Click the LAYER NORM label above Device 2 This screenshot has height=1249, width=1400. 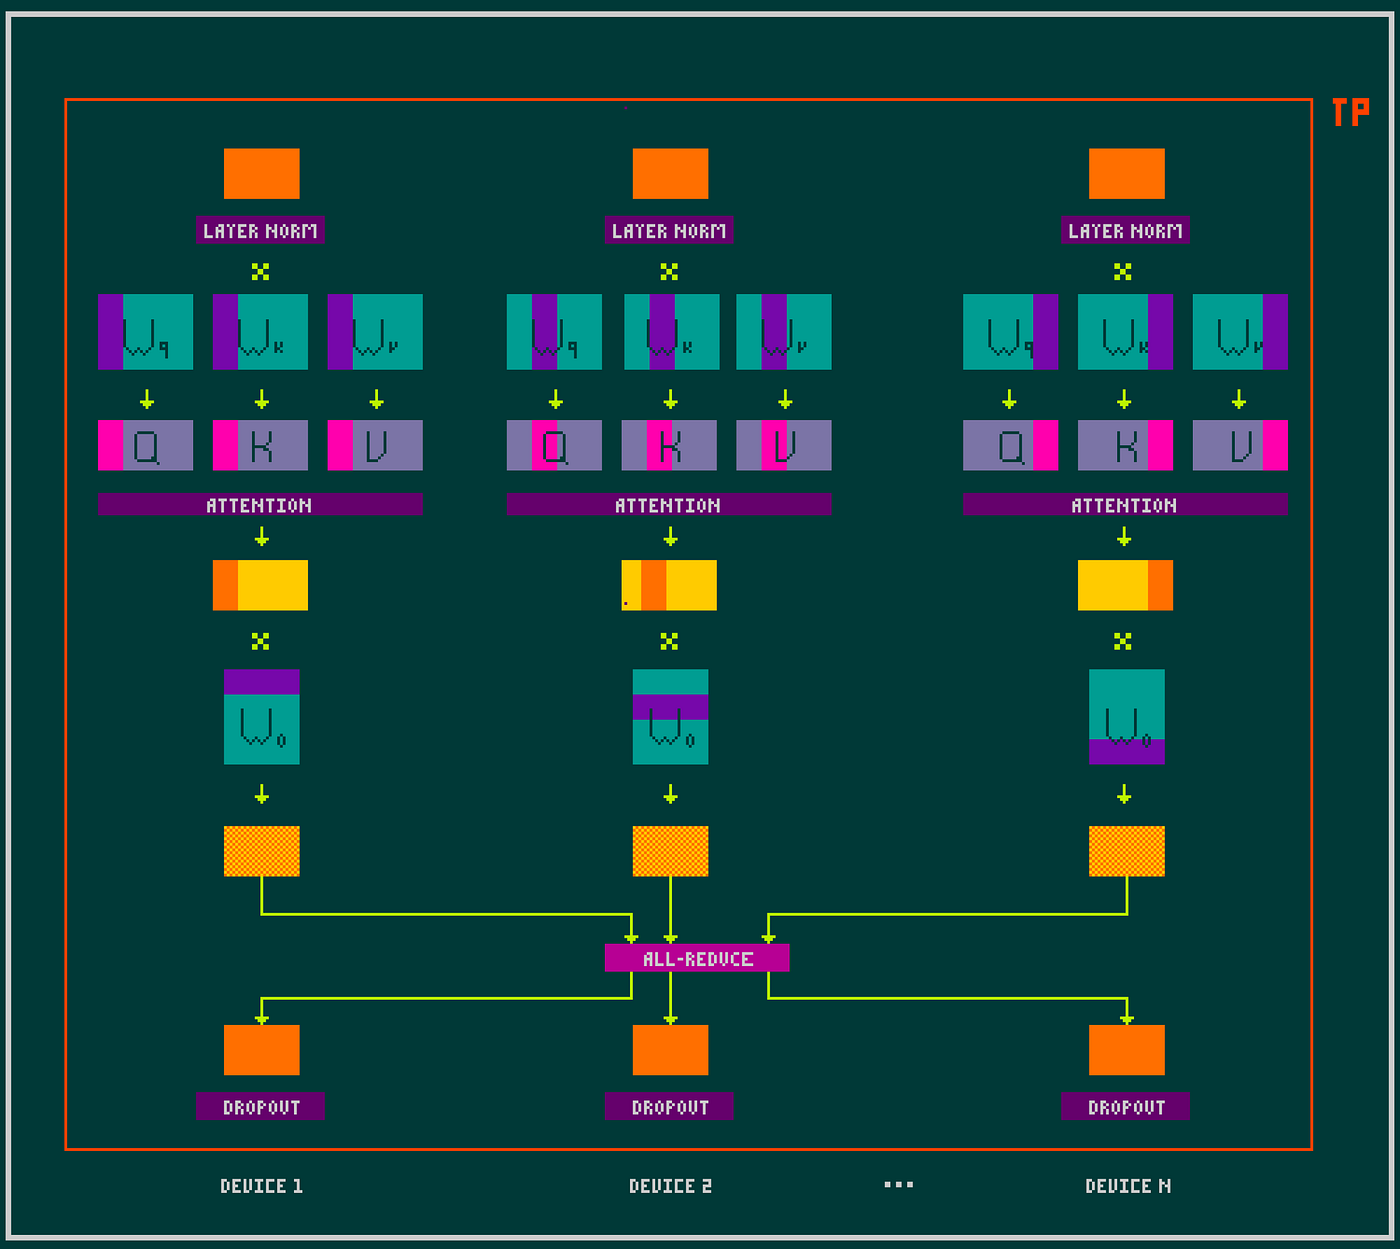point(669,231)
